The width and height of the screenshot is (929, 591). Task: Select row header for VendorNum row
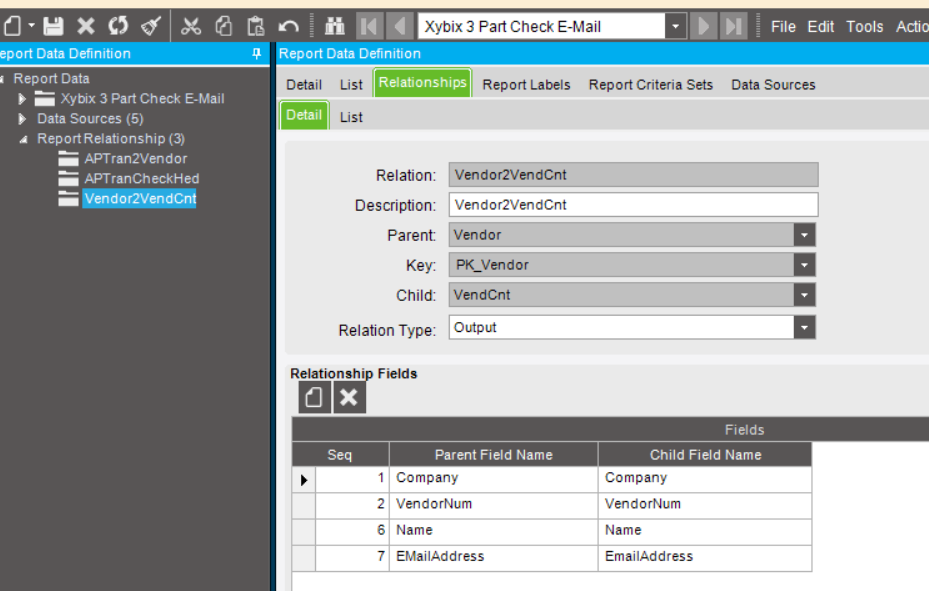pyautogui.click(x=304, y=506)
